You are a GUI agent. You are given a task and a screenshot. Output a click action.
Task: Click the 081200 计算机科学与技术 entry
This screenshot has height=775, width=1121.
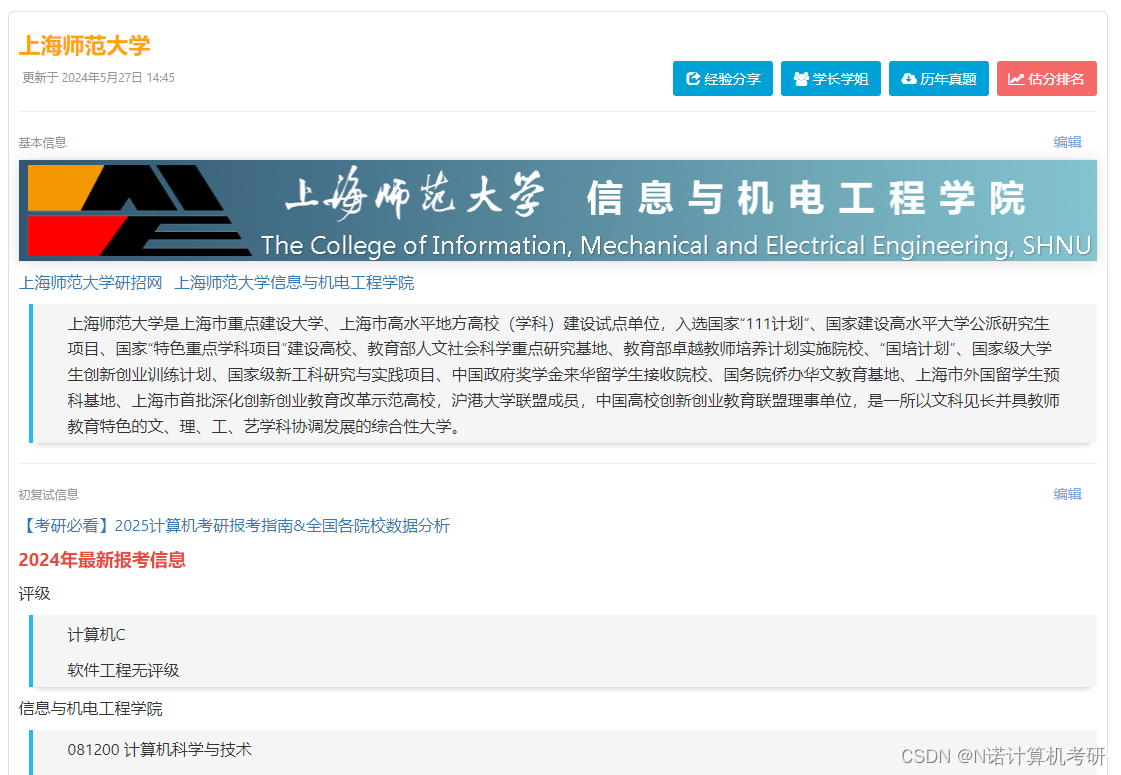point(159,750)
